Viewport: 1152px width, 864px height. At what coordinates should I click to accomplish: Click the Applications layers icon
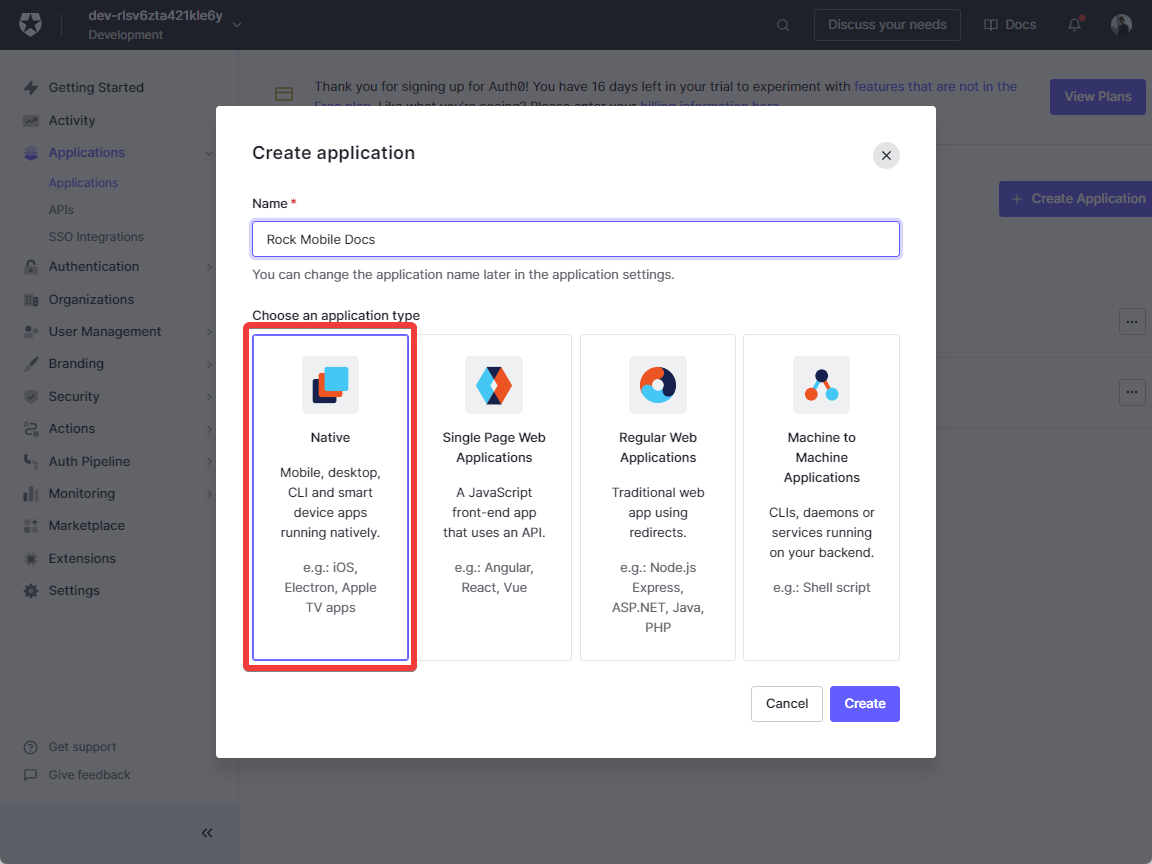[31, 153]
